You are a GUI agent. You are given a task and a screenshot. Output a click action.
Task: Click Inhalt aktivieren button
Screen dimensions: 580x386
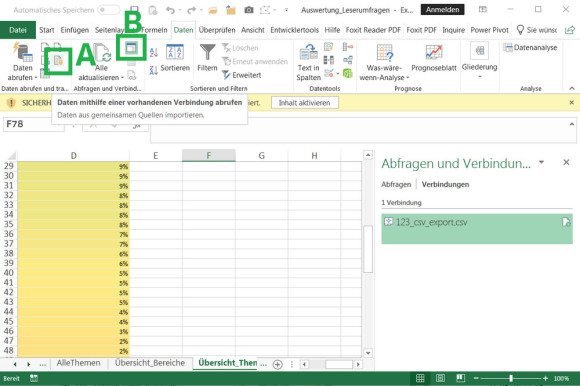(304, 103)
